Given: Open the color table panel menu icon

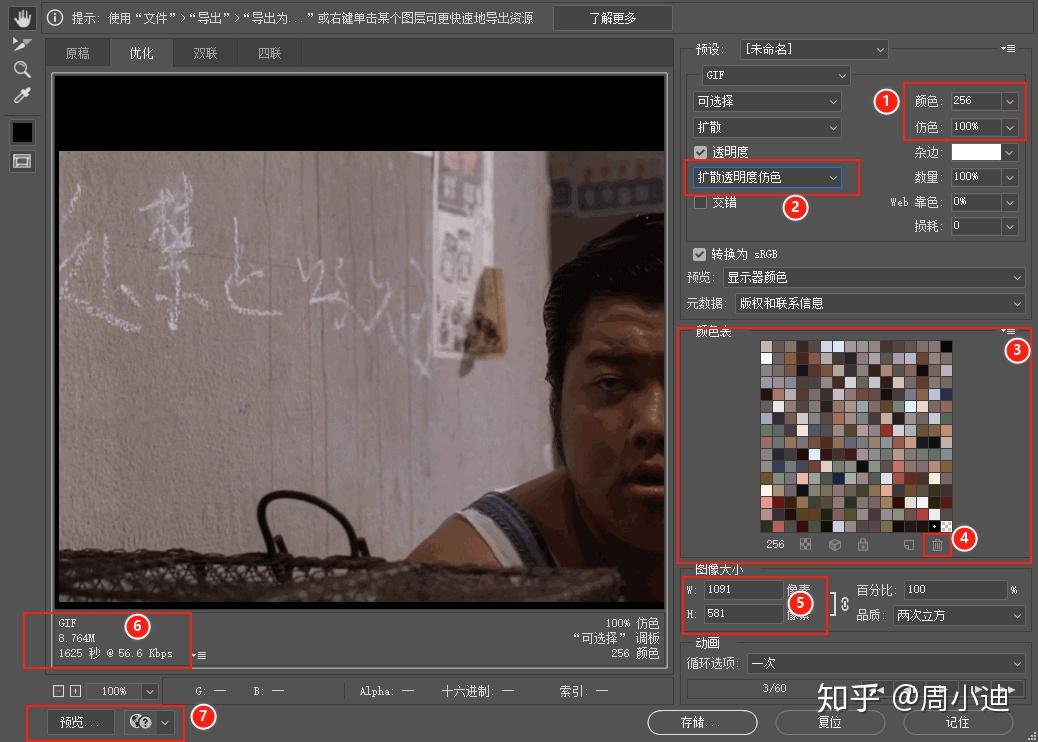Looking at the screenshot, I should [1008, 330].
